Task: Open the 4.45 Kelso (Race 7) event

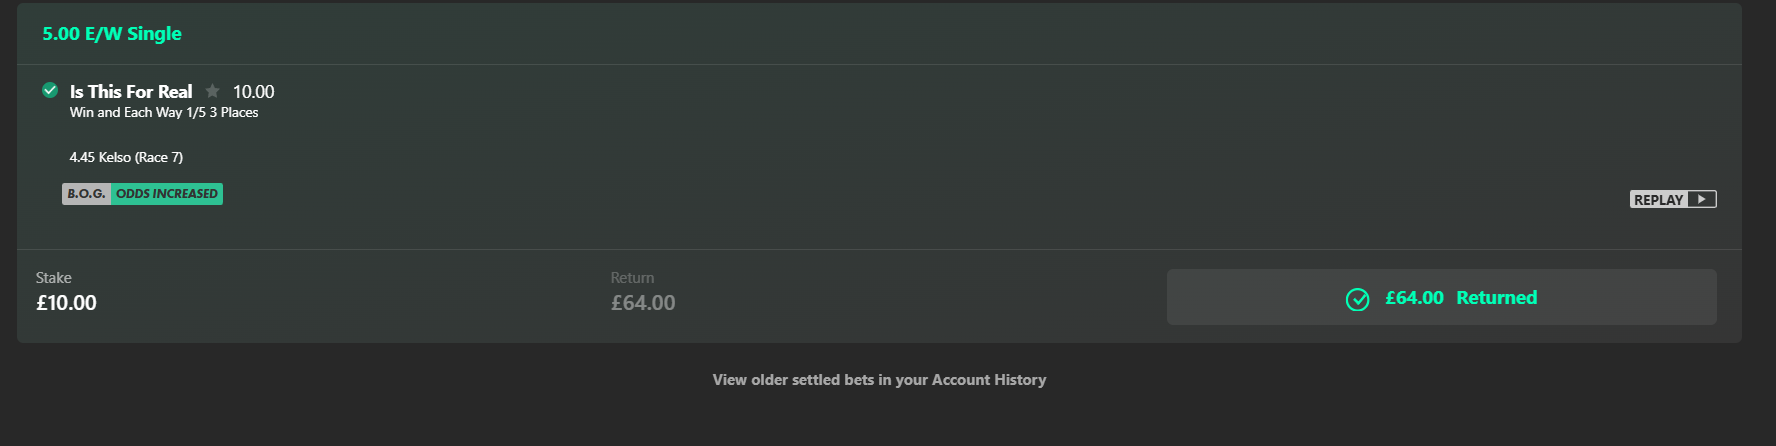Action: click(x=126, y=157)
